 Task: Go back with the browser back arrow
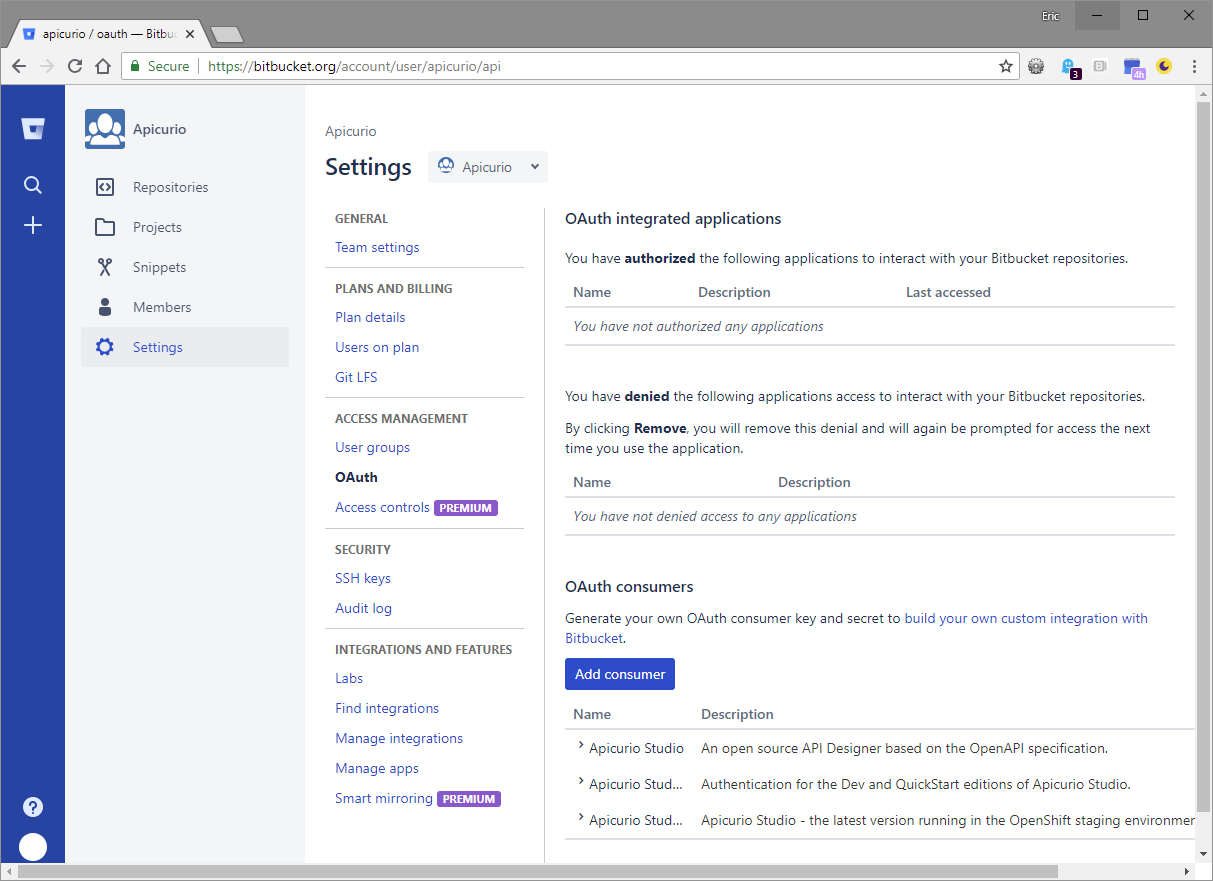(19, 66)
